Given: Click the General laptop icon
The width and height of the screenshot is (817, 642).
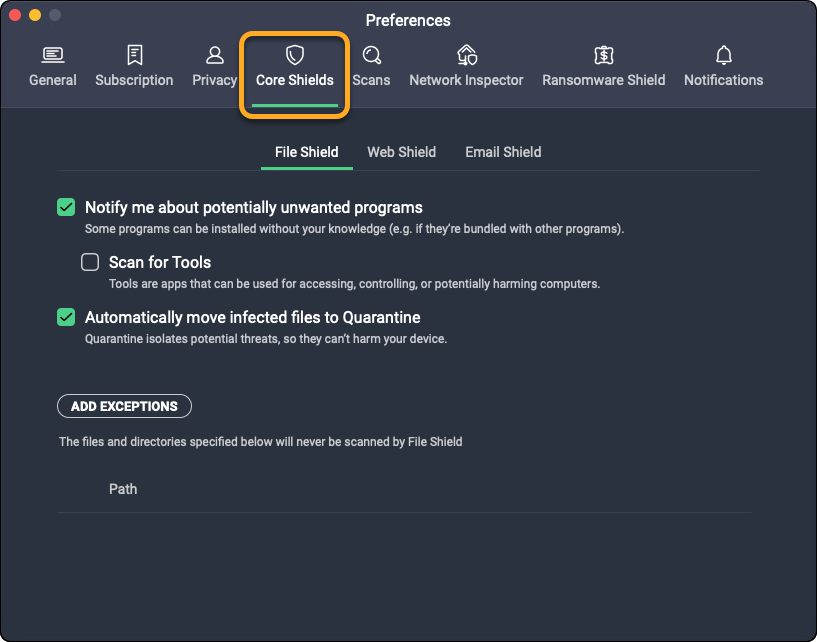Looking at the screenshot, I should click(x=53, y=54).
